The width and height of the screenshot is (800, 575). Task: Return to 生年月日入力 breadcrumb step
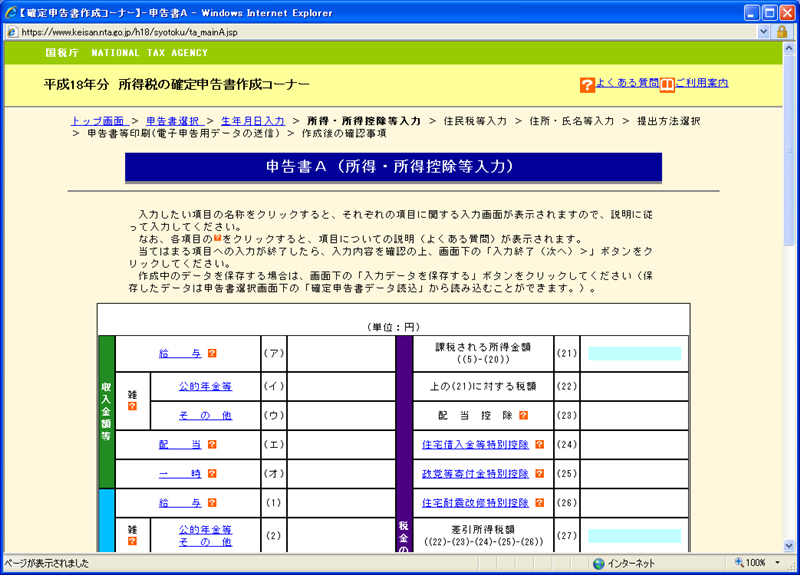[x=253, y=120]
